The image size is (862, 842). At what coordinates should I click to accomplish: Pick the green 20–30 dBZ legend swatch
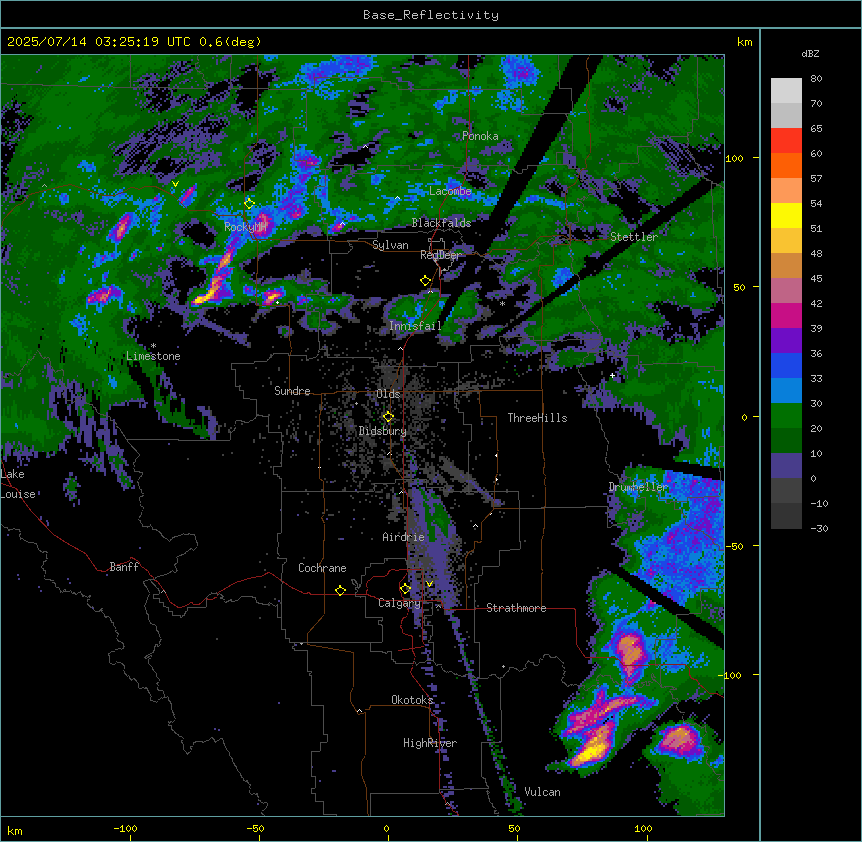[786, 416]
